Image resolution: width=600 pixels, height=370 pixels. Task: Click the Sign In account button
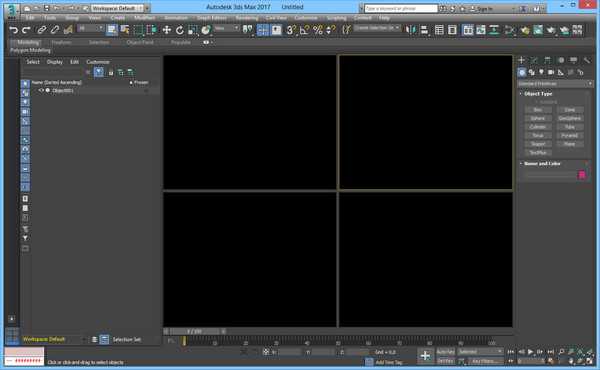482,8
